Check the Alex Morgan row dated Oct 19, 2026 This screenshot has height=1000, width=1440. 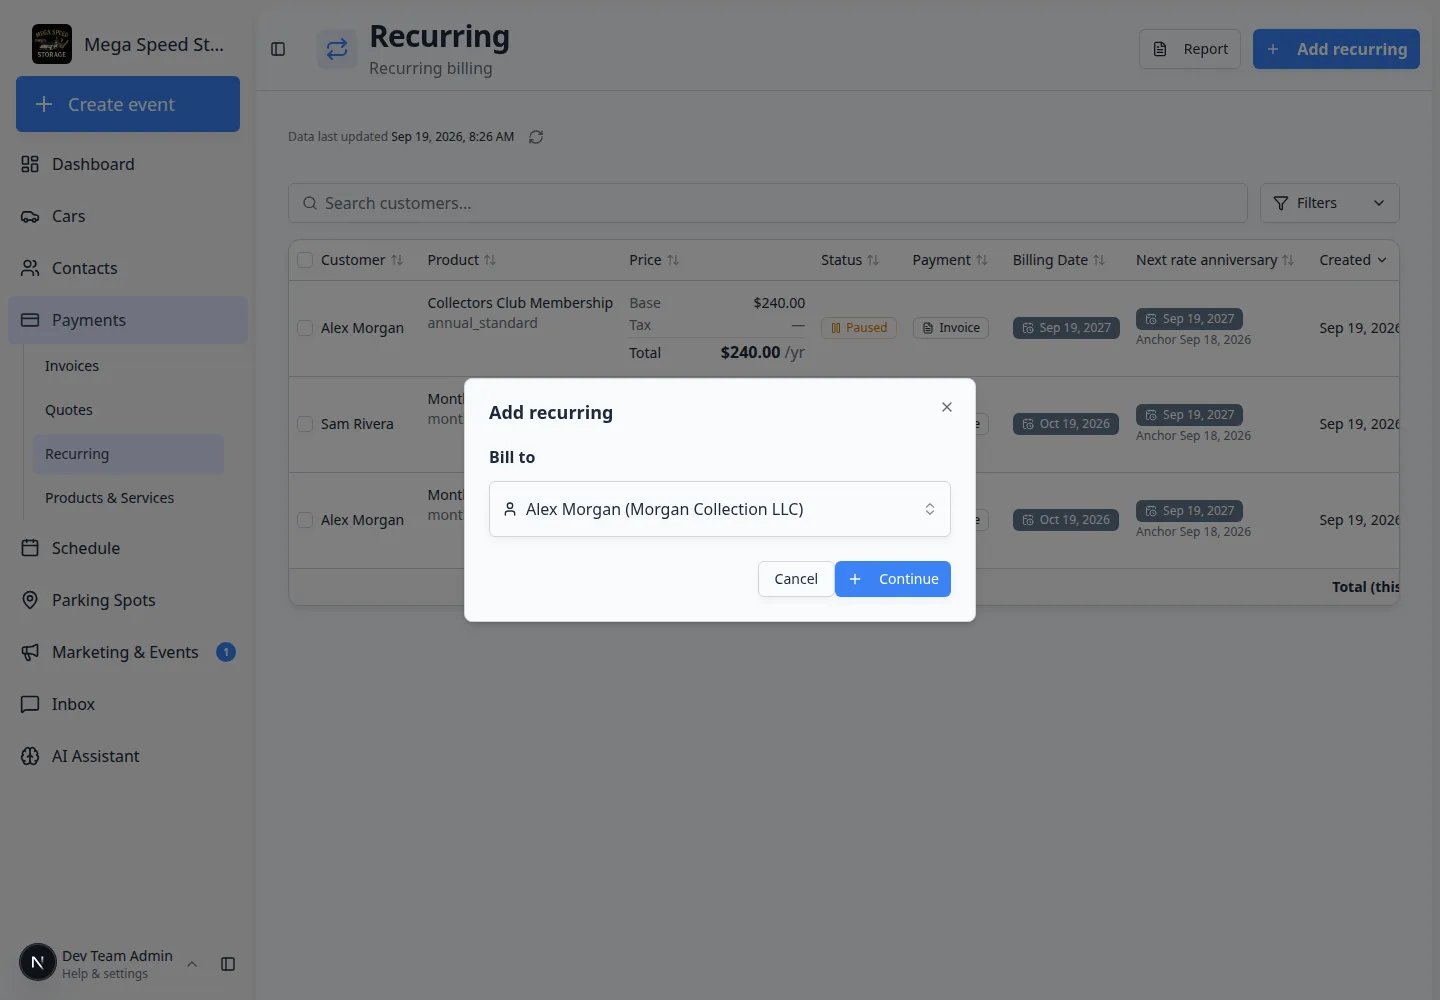tap(305, 520)
